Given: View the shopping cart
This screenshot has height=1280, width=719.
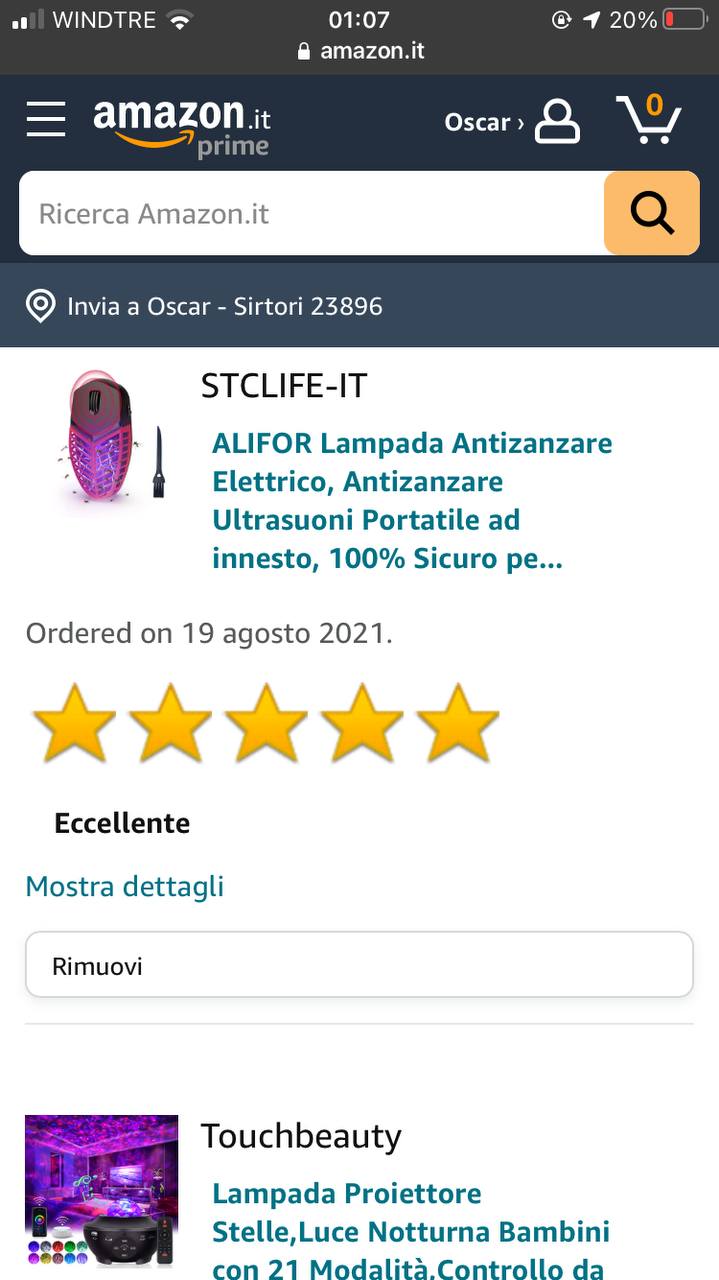Looking at the screenshot, I should [x=649, y=119].
